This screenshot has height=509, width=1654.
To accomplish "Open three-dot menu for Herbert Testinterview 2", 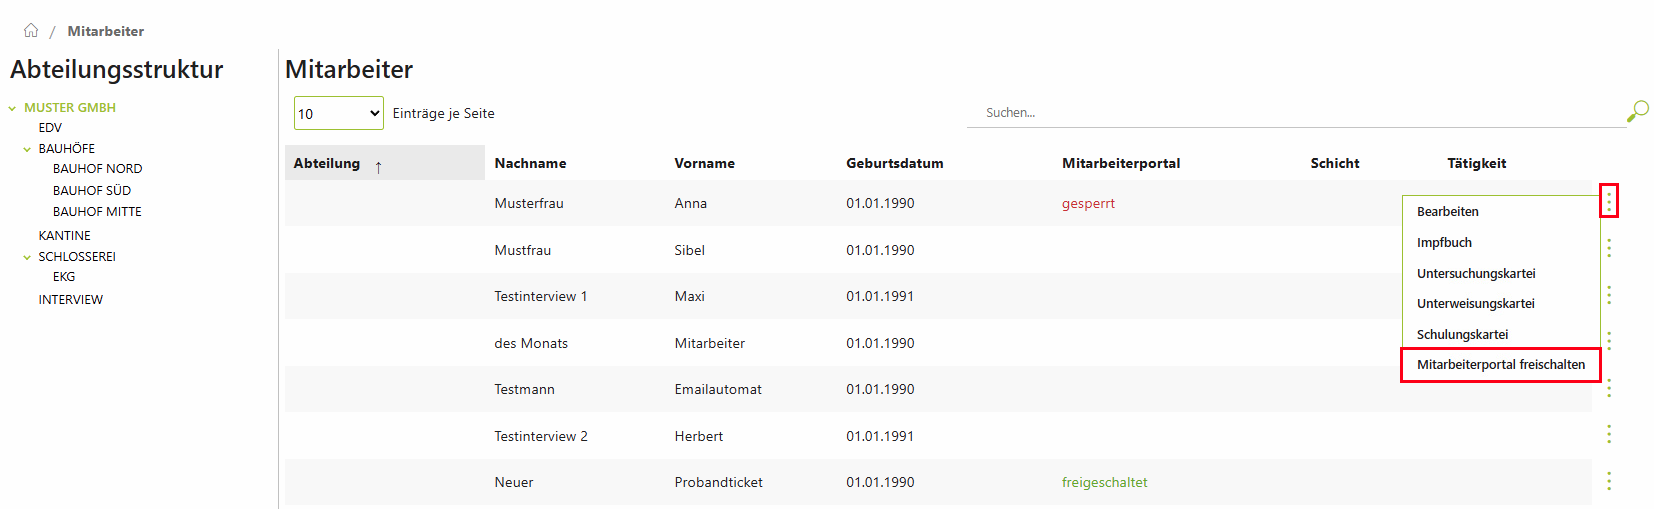I will pos(1608,434).
